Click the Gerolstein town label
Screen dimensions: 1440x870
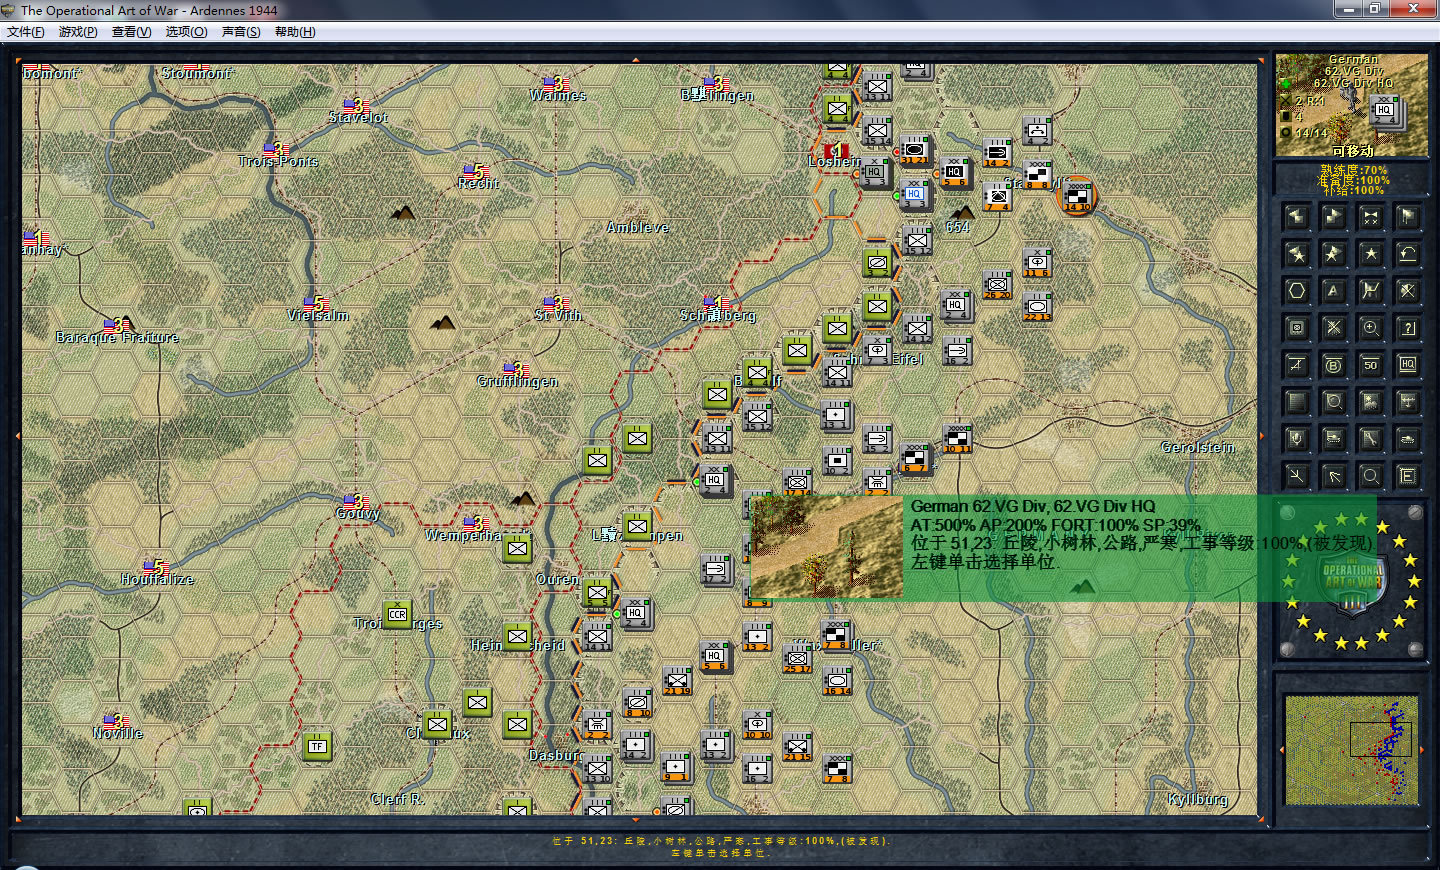point(1198,447)
